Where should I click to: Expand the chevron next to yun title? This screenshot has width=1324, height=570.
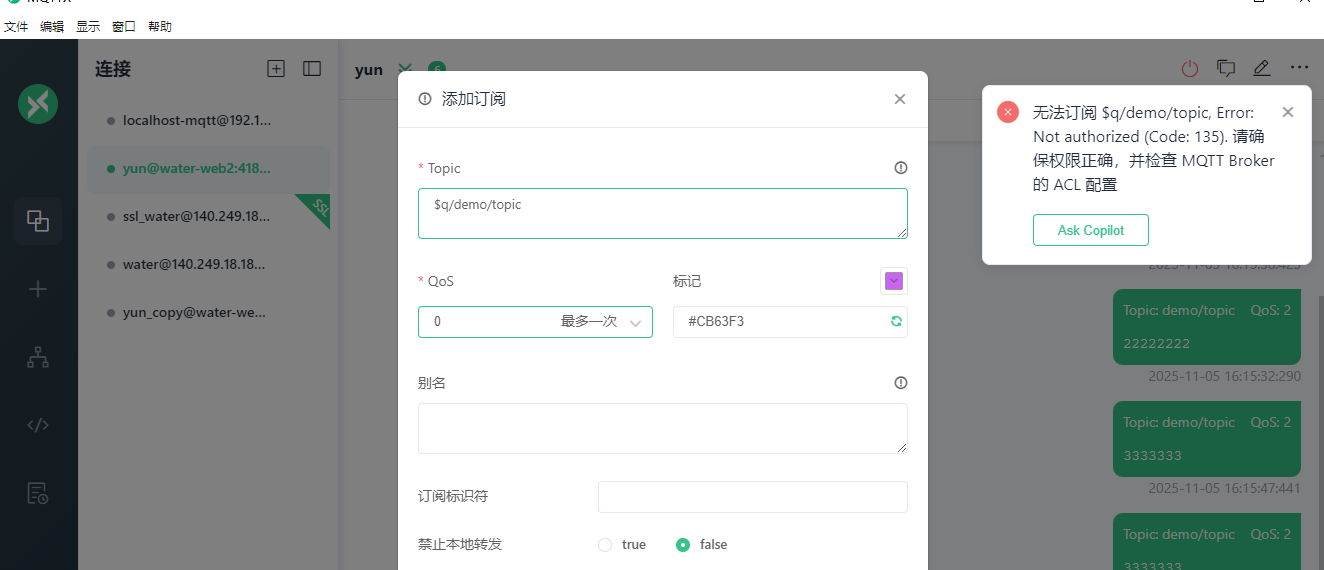(x=404, y=69)
